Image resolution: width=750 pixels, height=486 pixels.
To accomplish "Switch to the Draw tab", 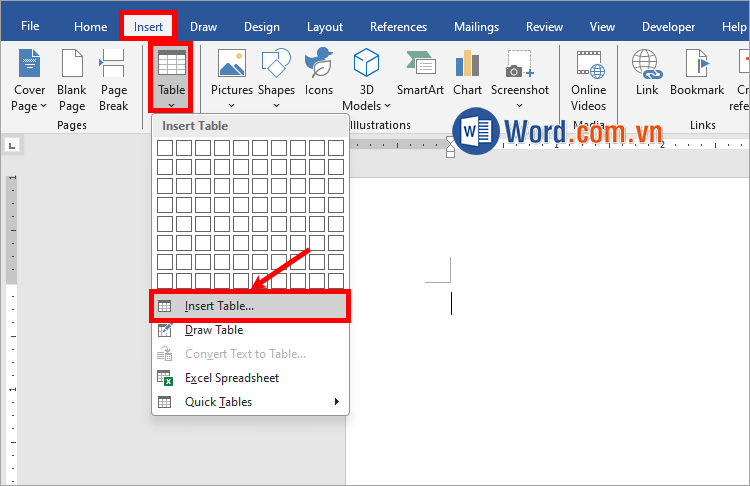I will coord(203,27).
